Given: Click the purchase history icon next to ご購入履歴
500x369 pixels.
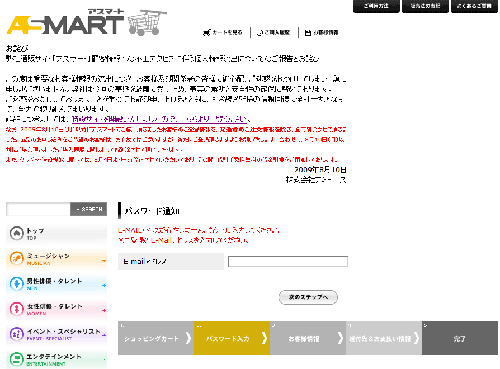Looking at the screenshot, I should click(x=260, y=32).
